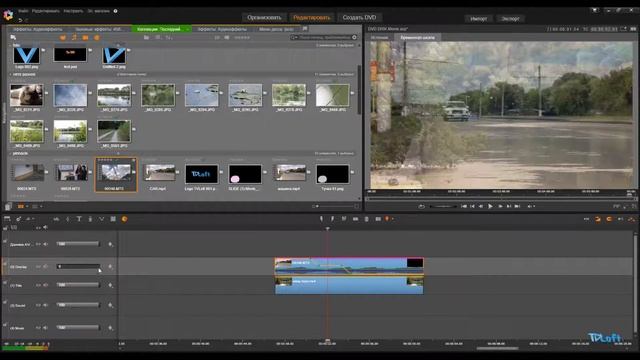Click the playhead marker on the timeline ruler
This screenshot has height=360, width=640.
(327, 340)
